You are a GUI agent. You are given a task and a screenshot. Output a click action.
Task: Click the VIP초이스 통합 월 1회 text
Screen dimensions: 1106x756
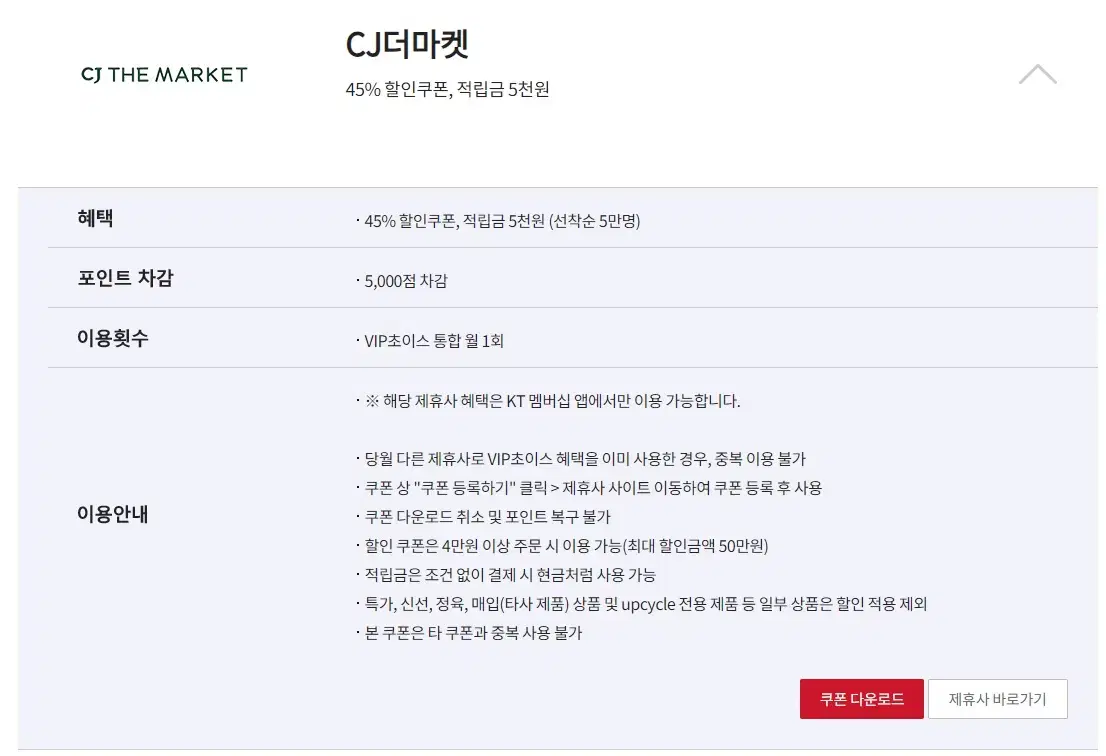click(x=434, y=341)
